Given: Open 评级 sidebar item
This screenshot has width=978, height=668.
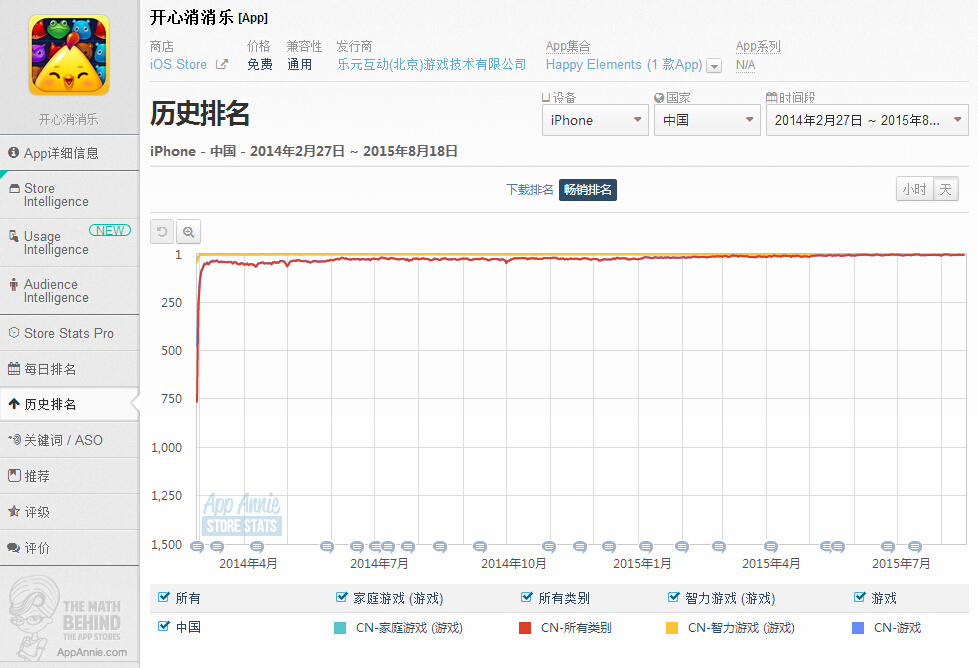Looking at the screenshot, I should coord(69,511).
